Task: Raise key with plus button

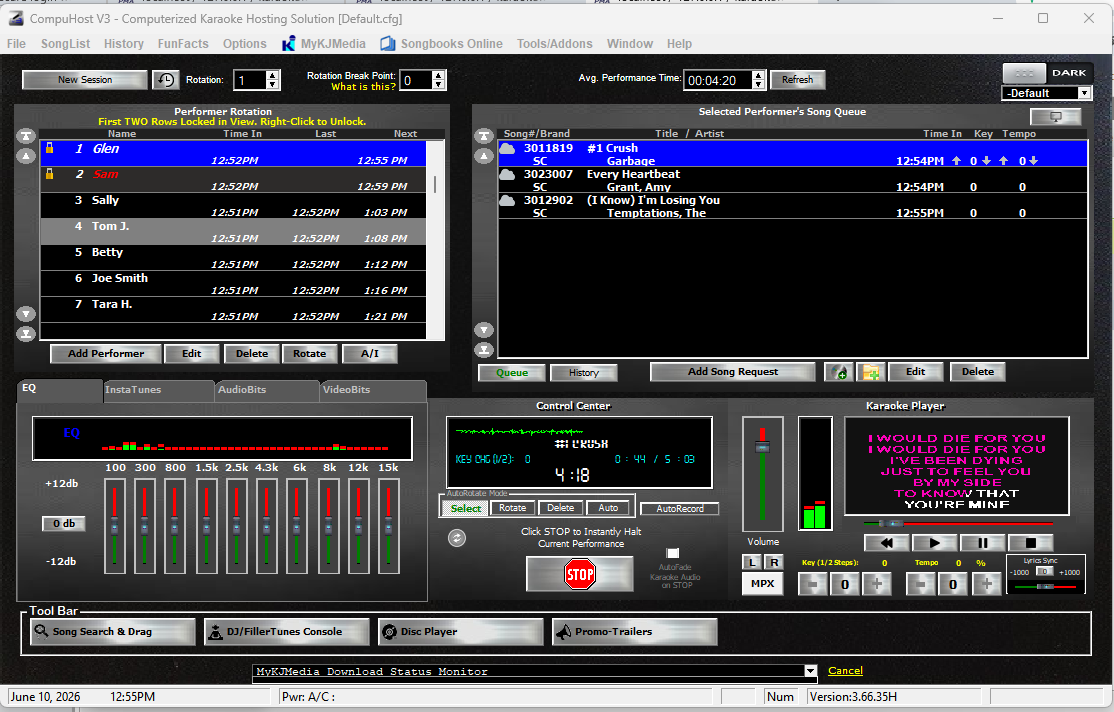Action: (877, 584)
